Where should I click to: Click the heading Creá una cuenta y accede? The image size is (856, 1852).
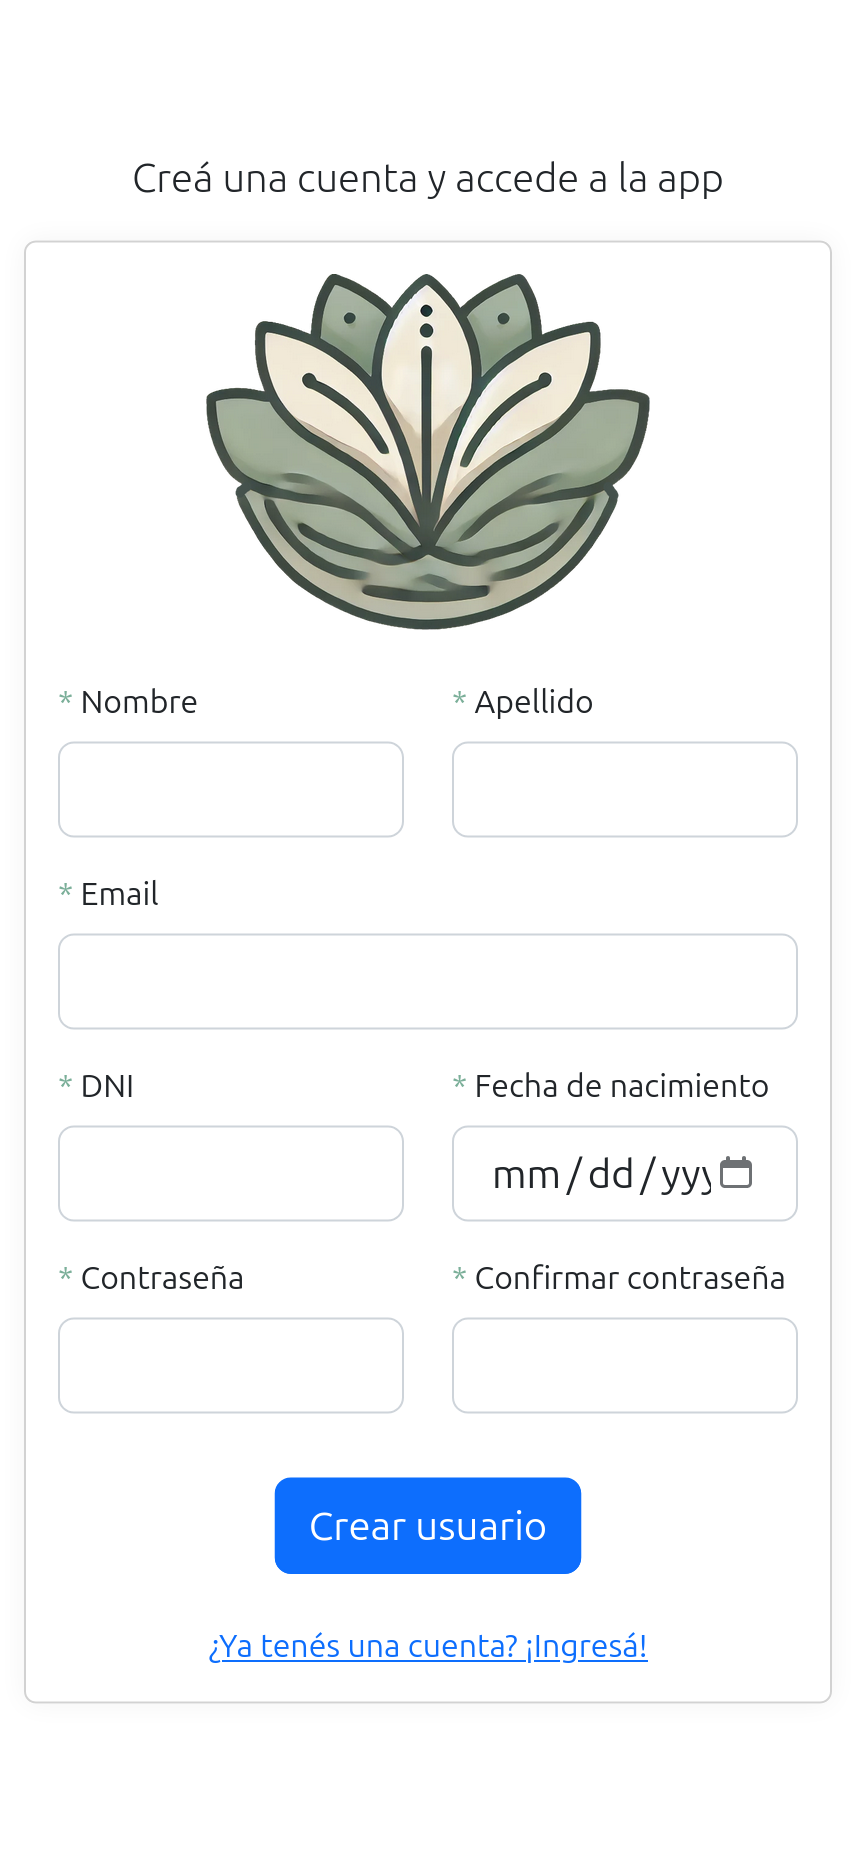point(428,177)
